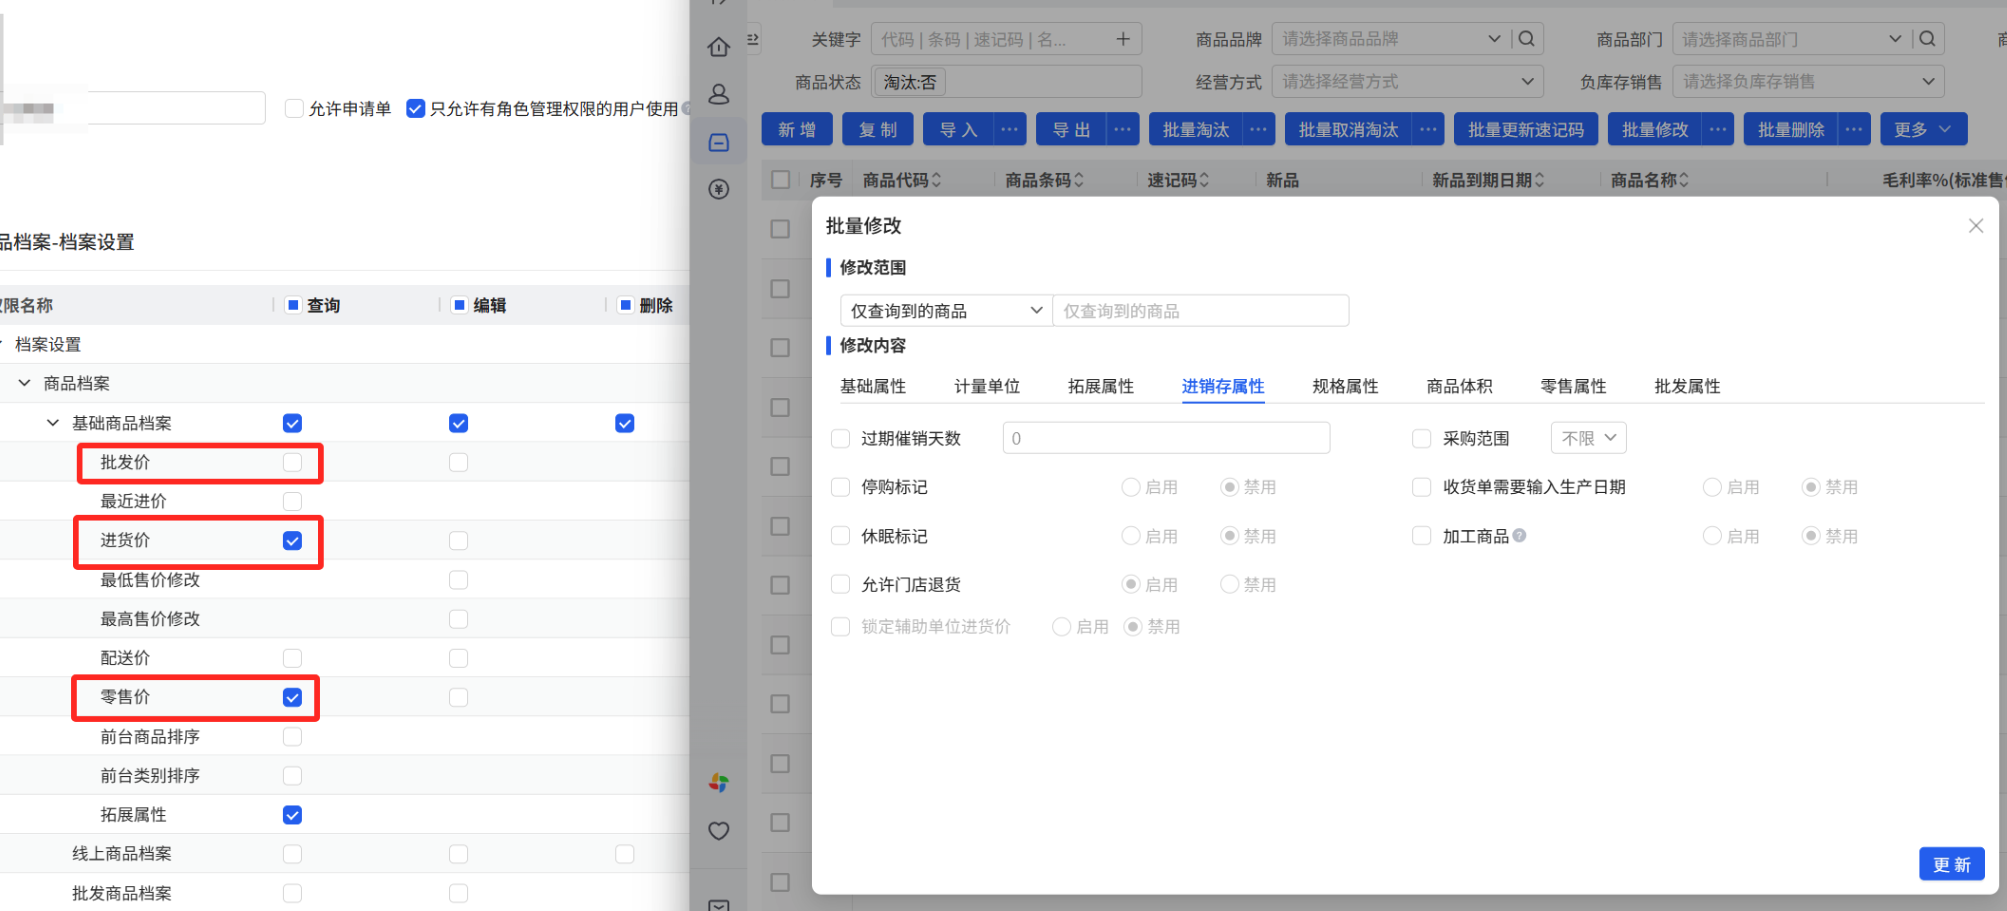Uncheck 零售价 query permission
The width and height of the screenshot is (2007, 911).
292,697
